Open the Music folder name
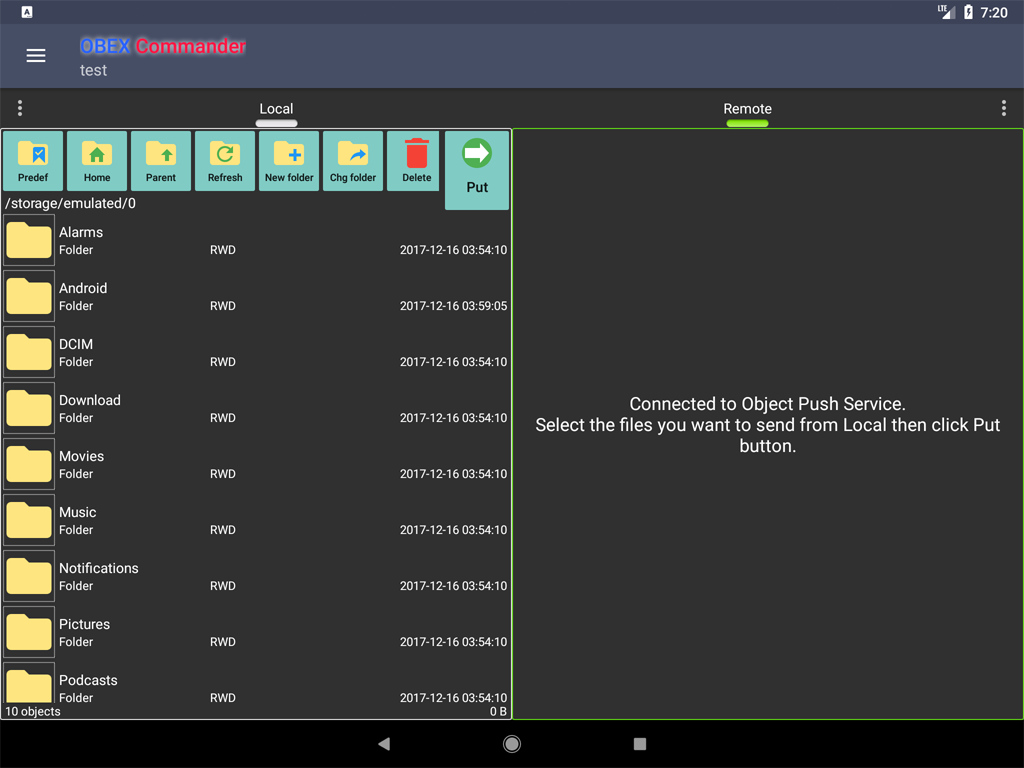Screen dimensions: 1024x768 pos(78,513)
